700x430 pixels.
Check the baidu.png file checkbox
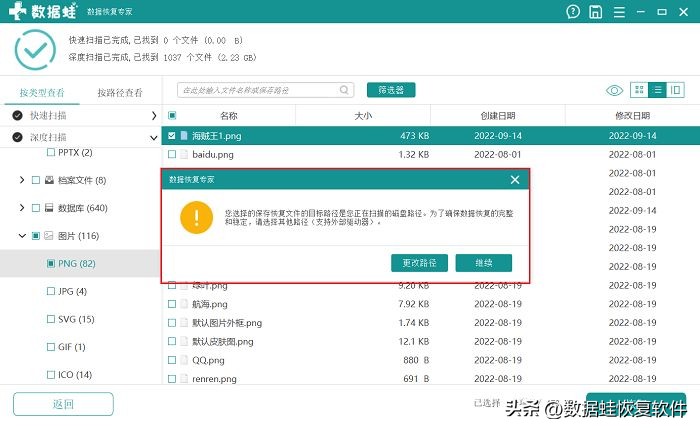172,155
